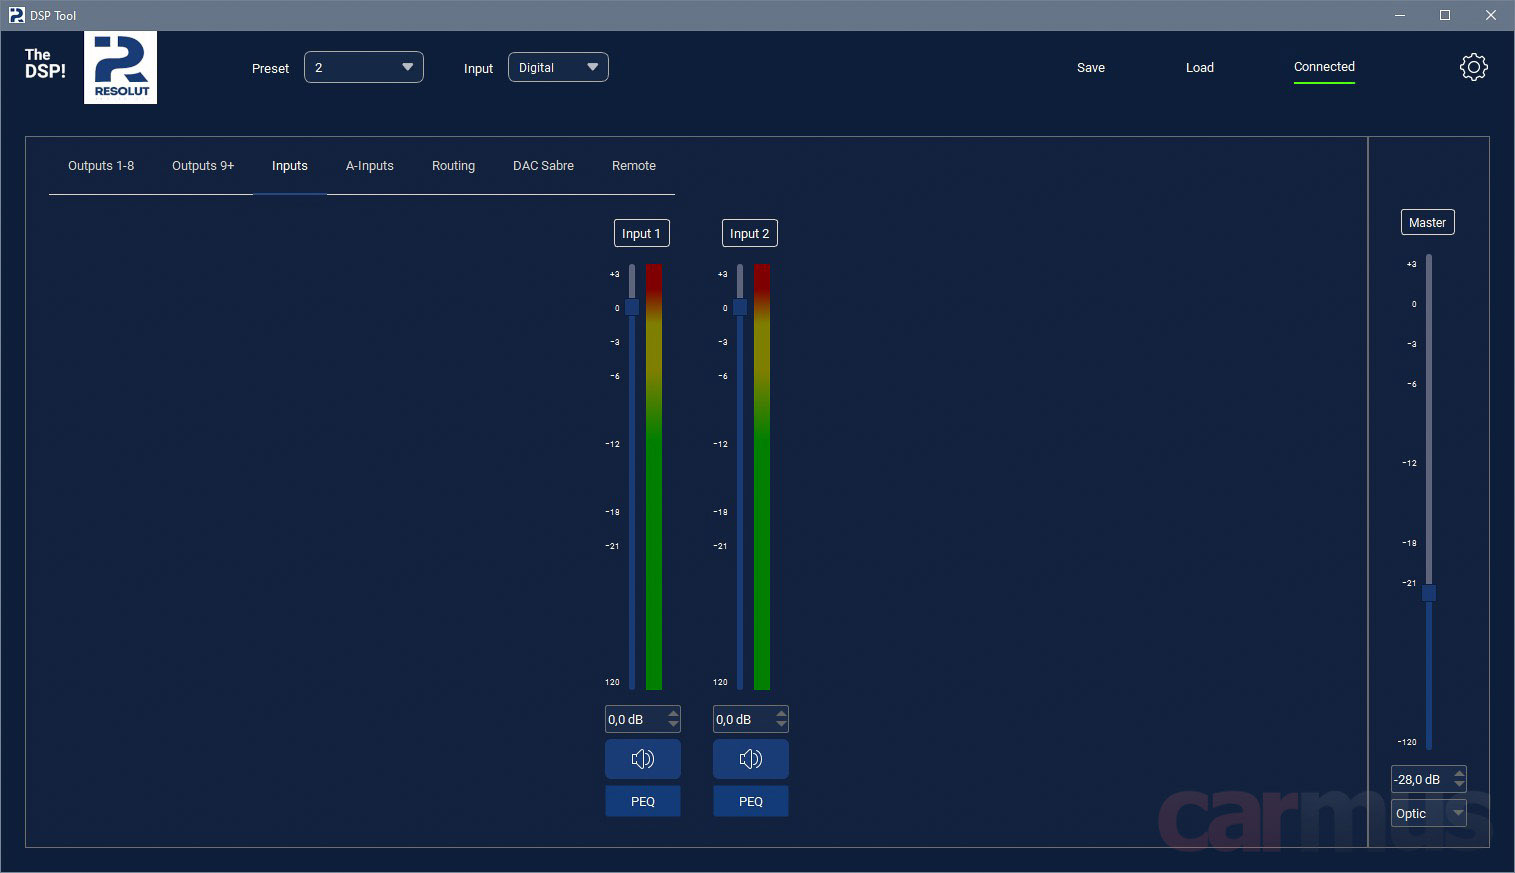Click the DSP Tool title bar icon
The height and width of the screenshot is (873, 1515).
point(16,15)
